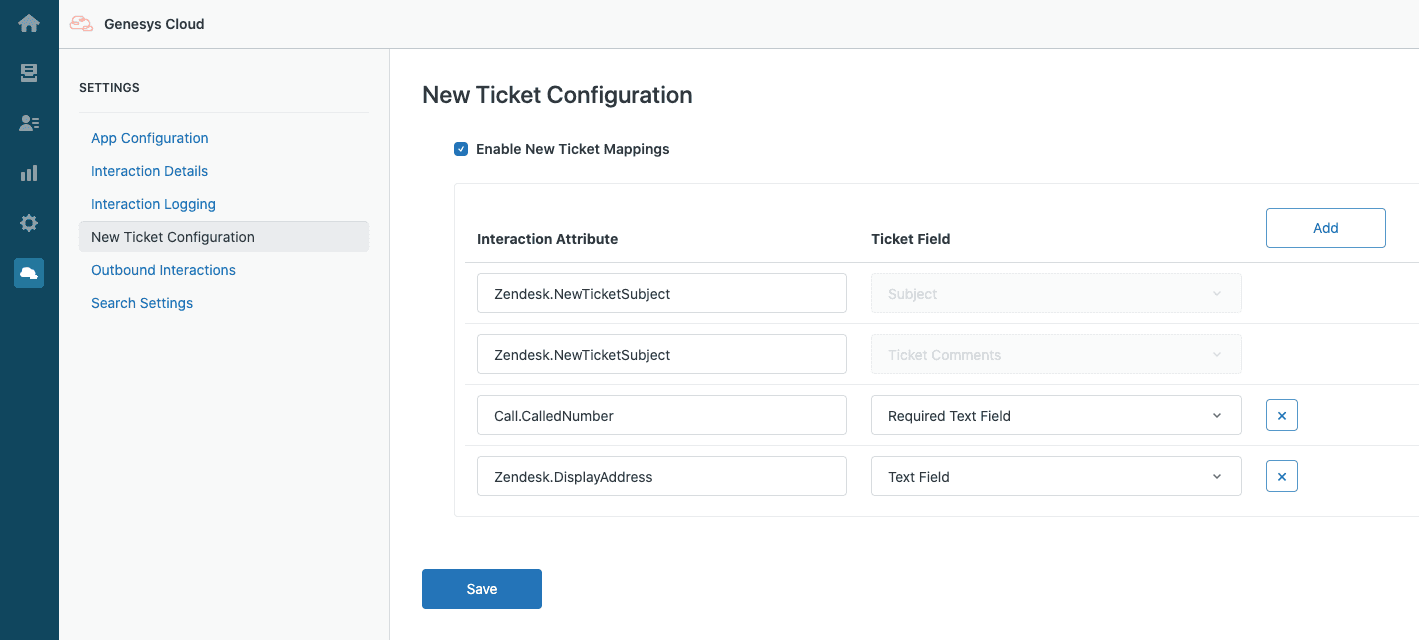Open the Analytics bar chart icon
The width and height of the screenshot is (1419, 640).
(x=28, y=172)
